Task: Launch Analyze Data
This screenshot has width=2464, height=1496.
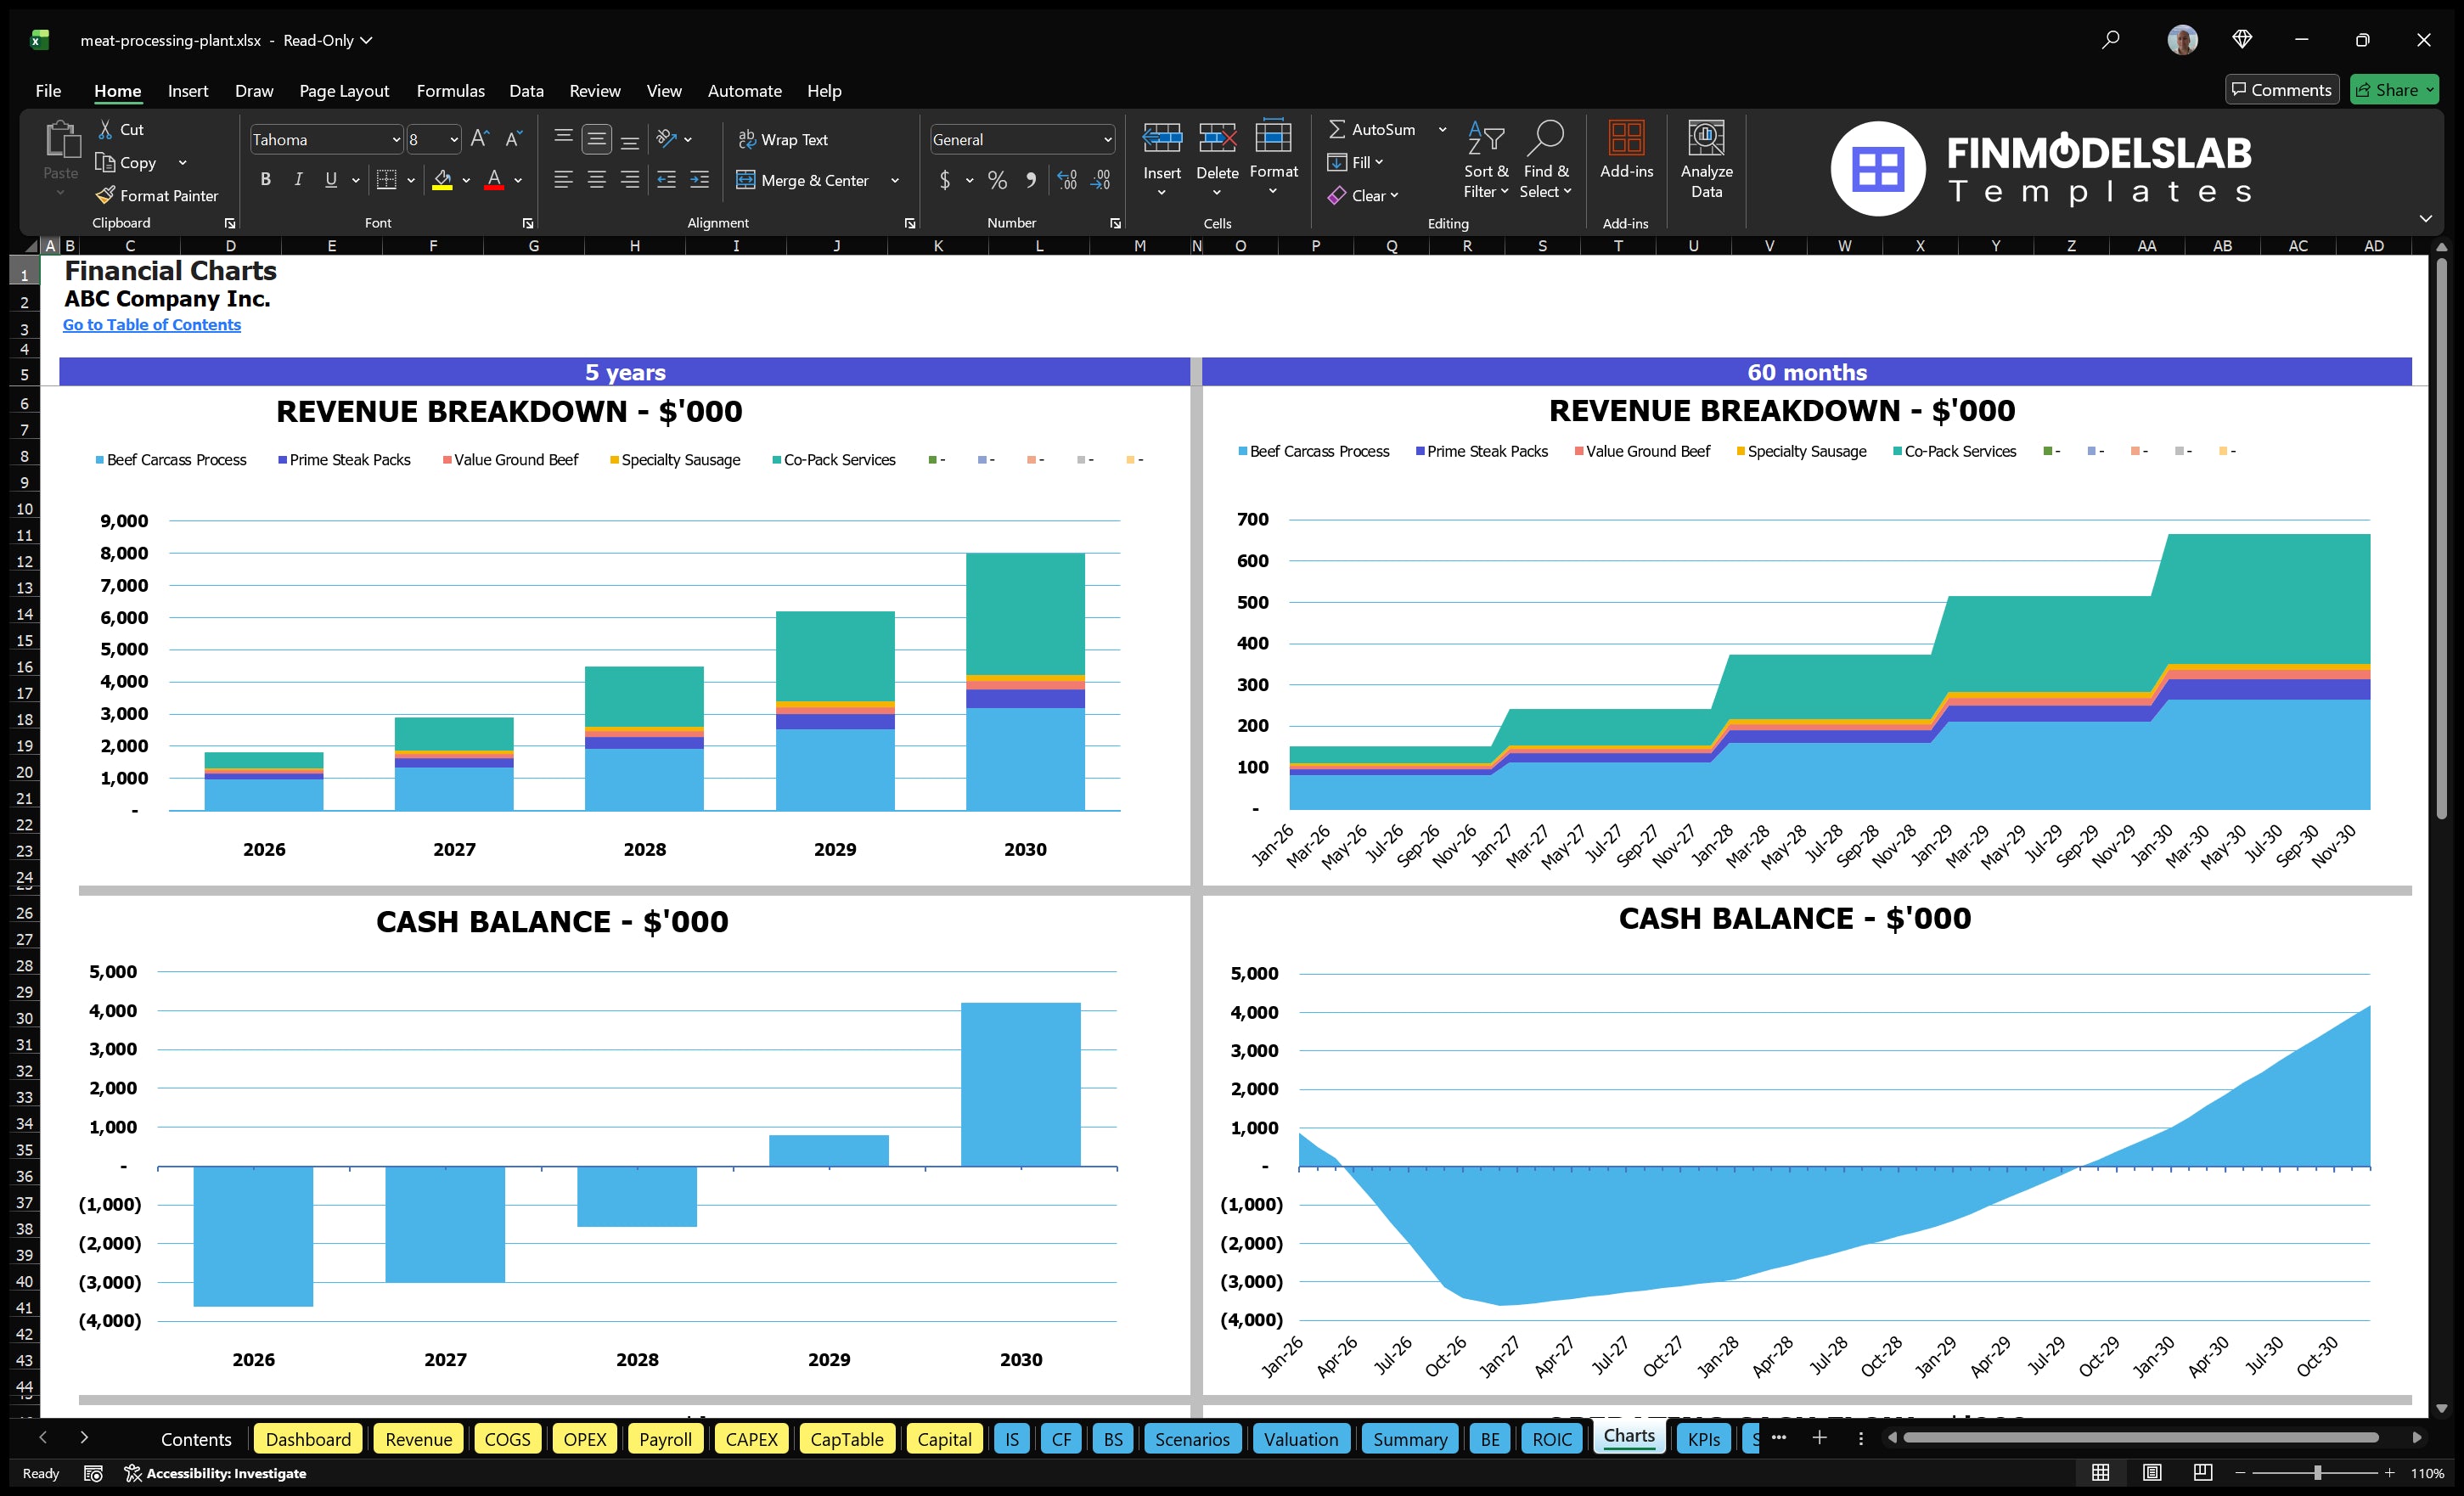Action: pos(1707,160)
